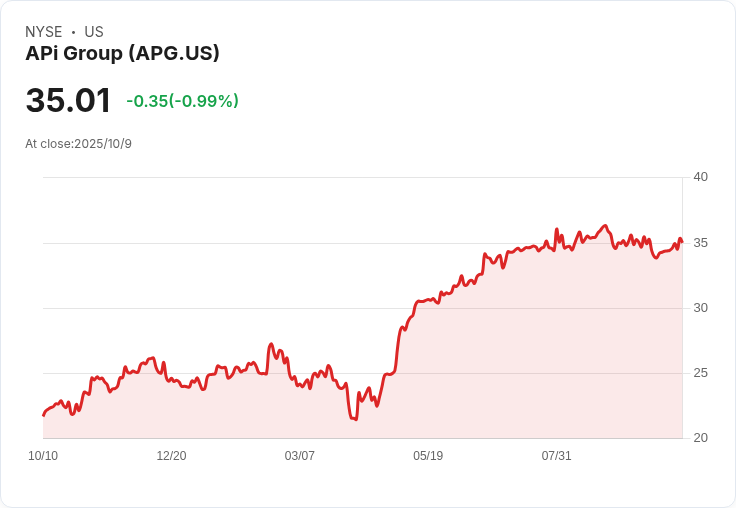736x508 pixels.
Task: Click the 12/20 date on x-axis
Action: pos(171,455)
